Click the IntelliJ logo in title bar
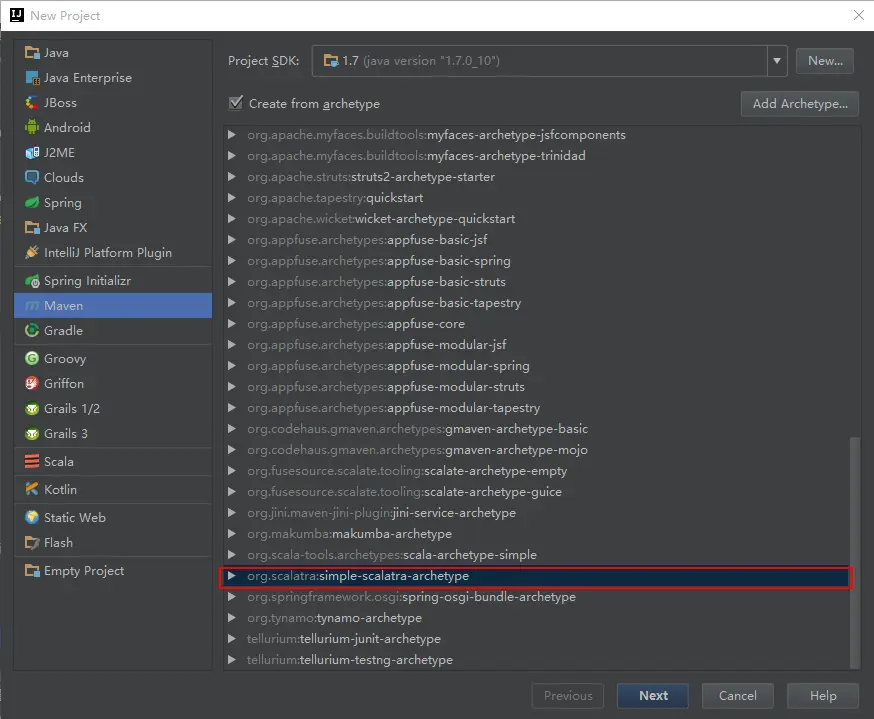This screenshot has width=874, height=719. [17, 15]
